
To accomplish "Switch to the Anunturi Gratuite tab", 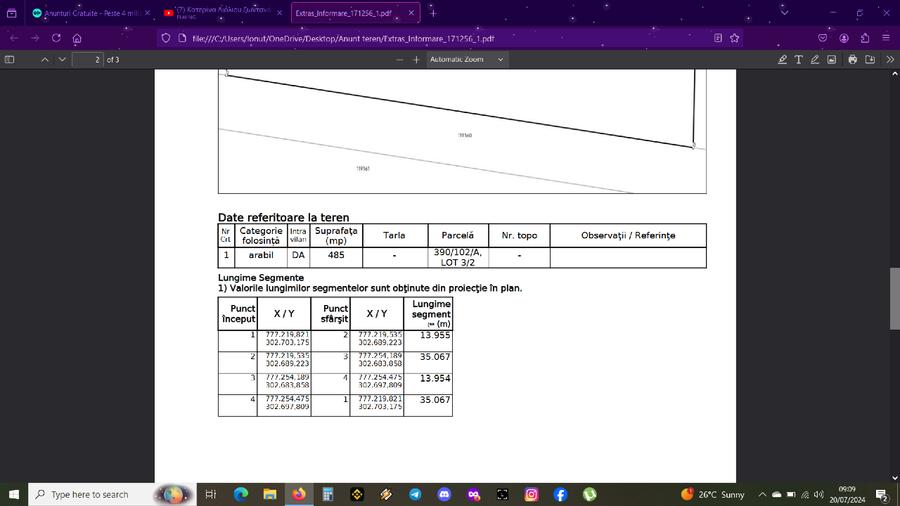I will [85, 13].
